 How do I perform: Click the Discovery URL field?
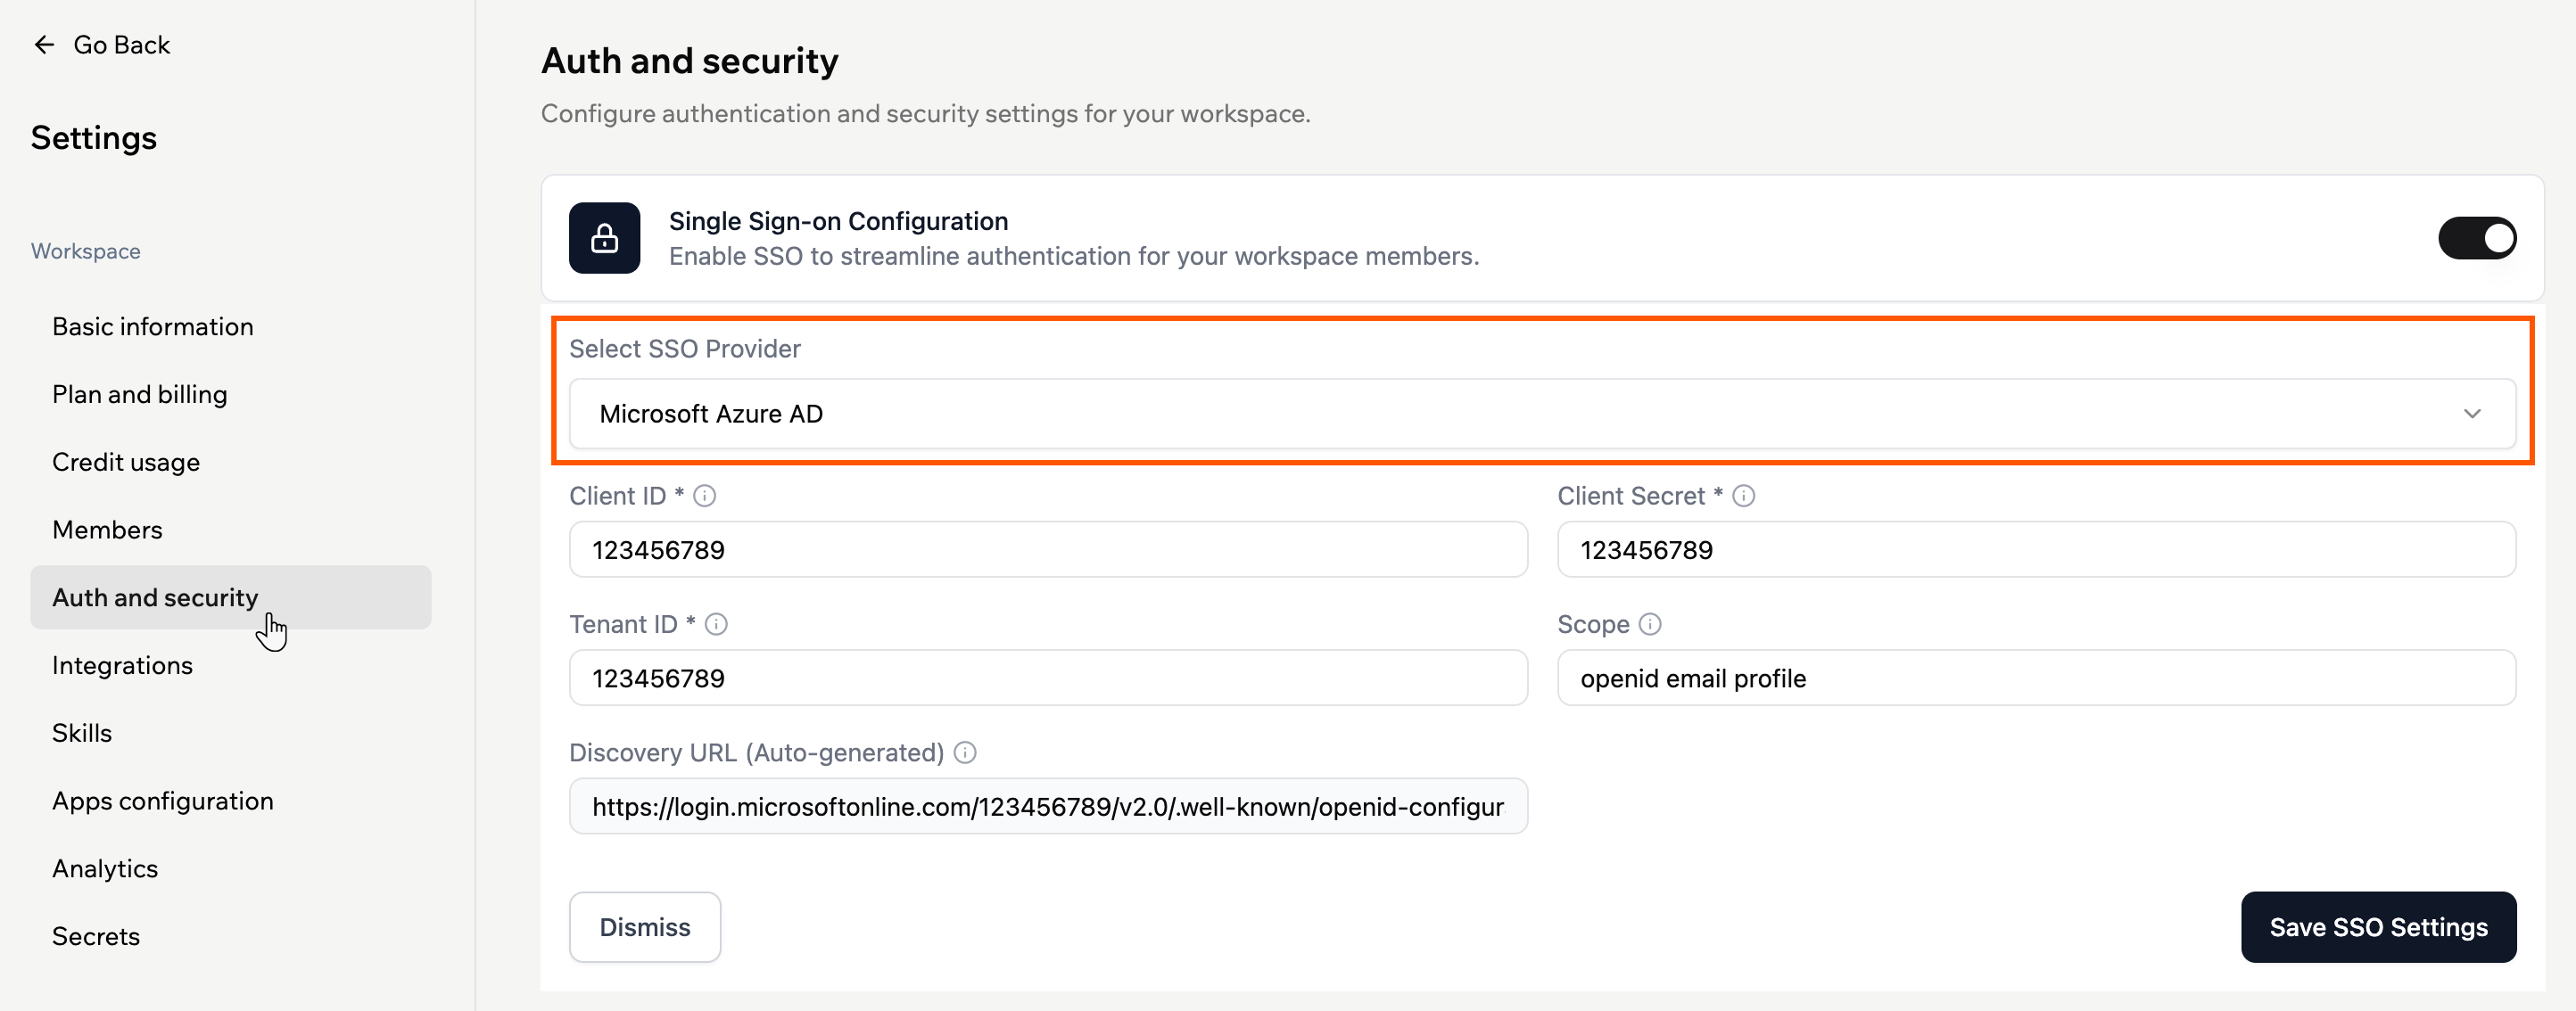pos(1048,806)
